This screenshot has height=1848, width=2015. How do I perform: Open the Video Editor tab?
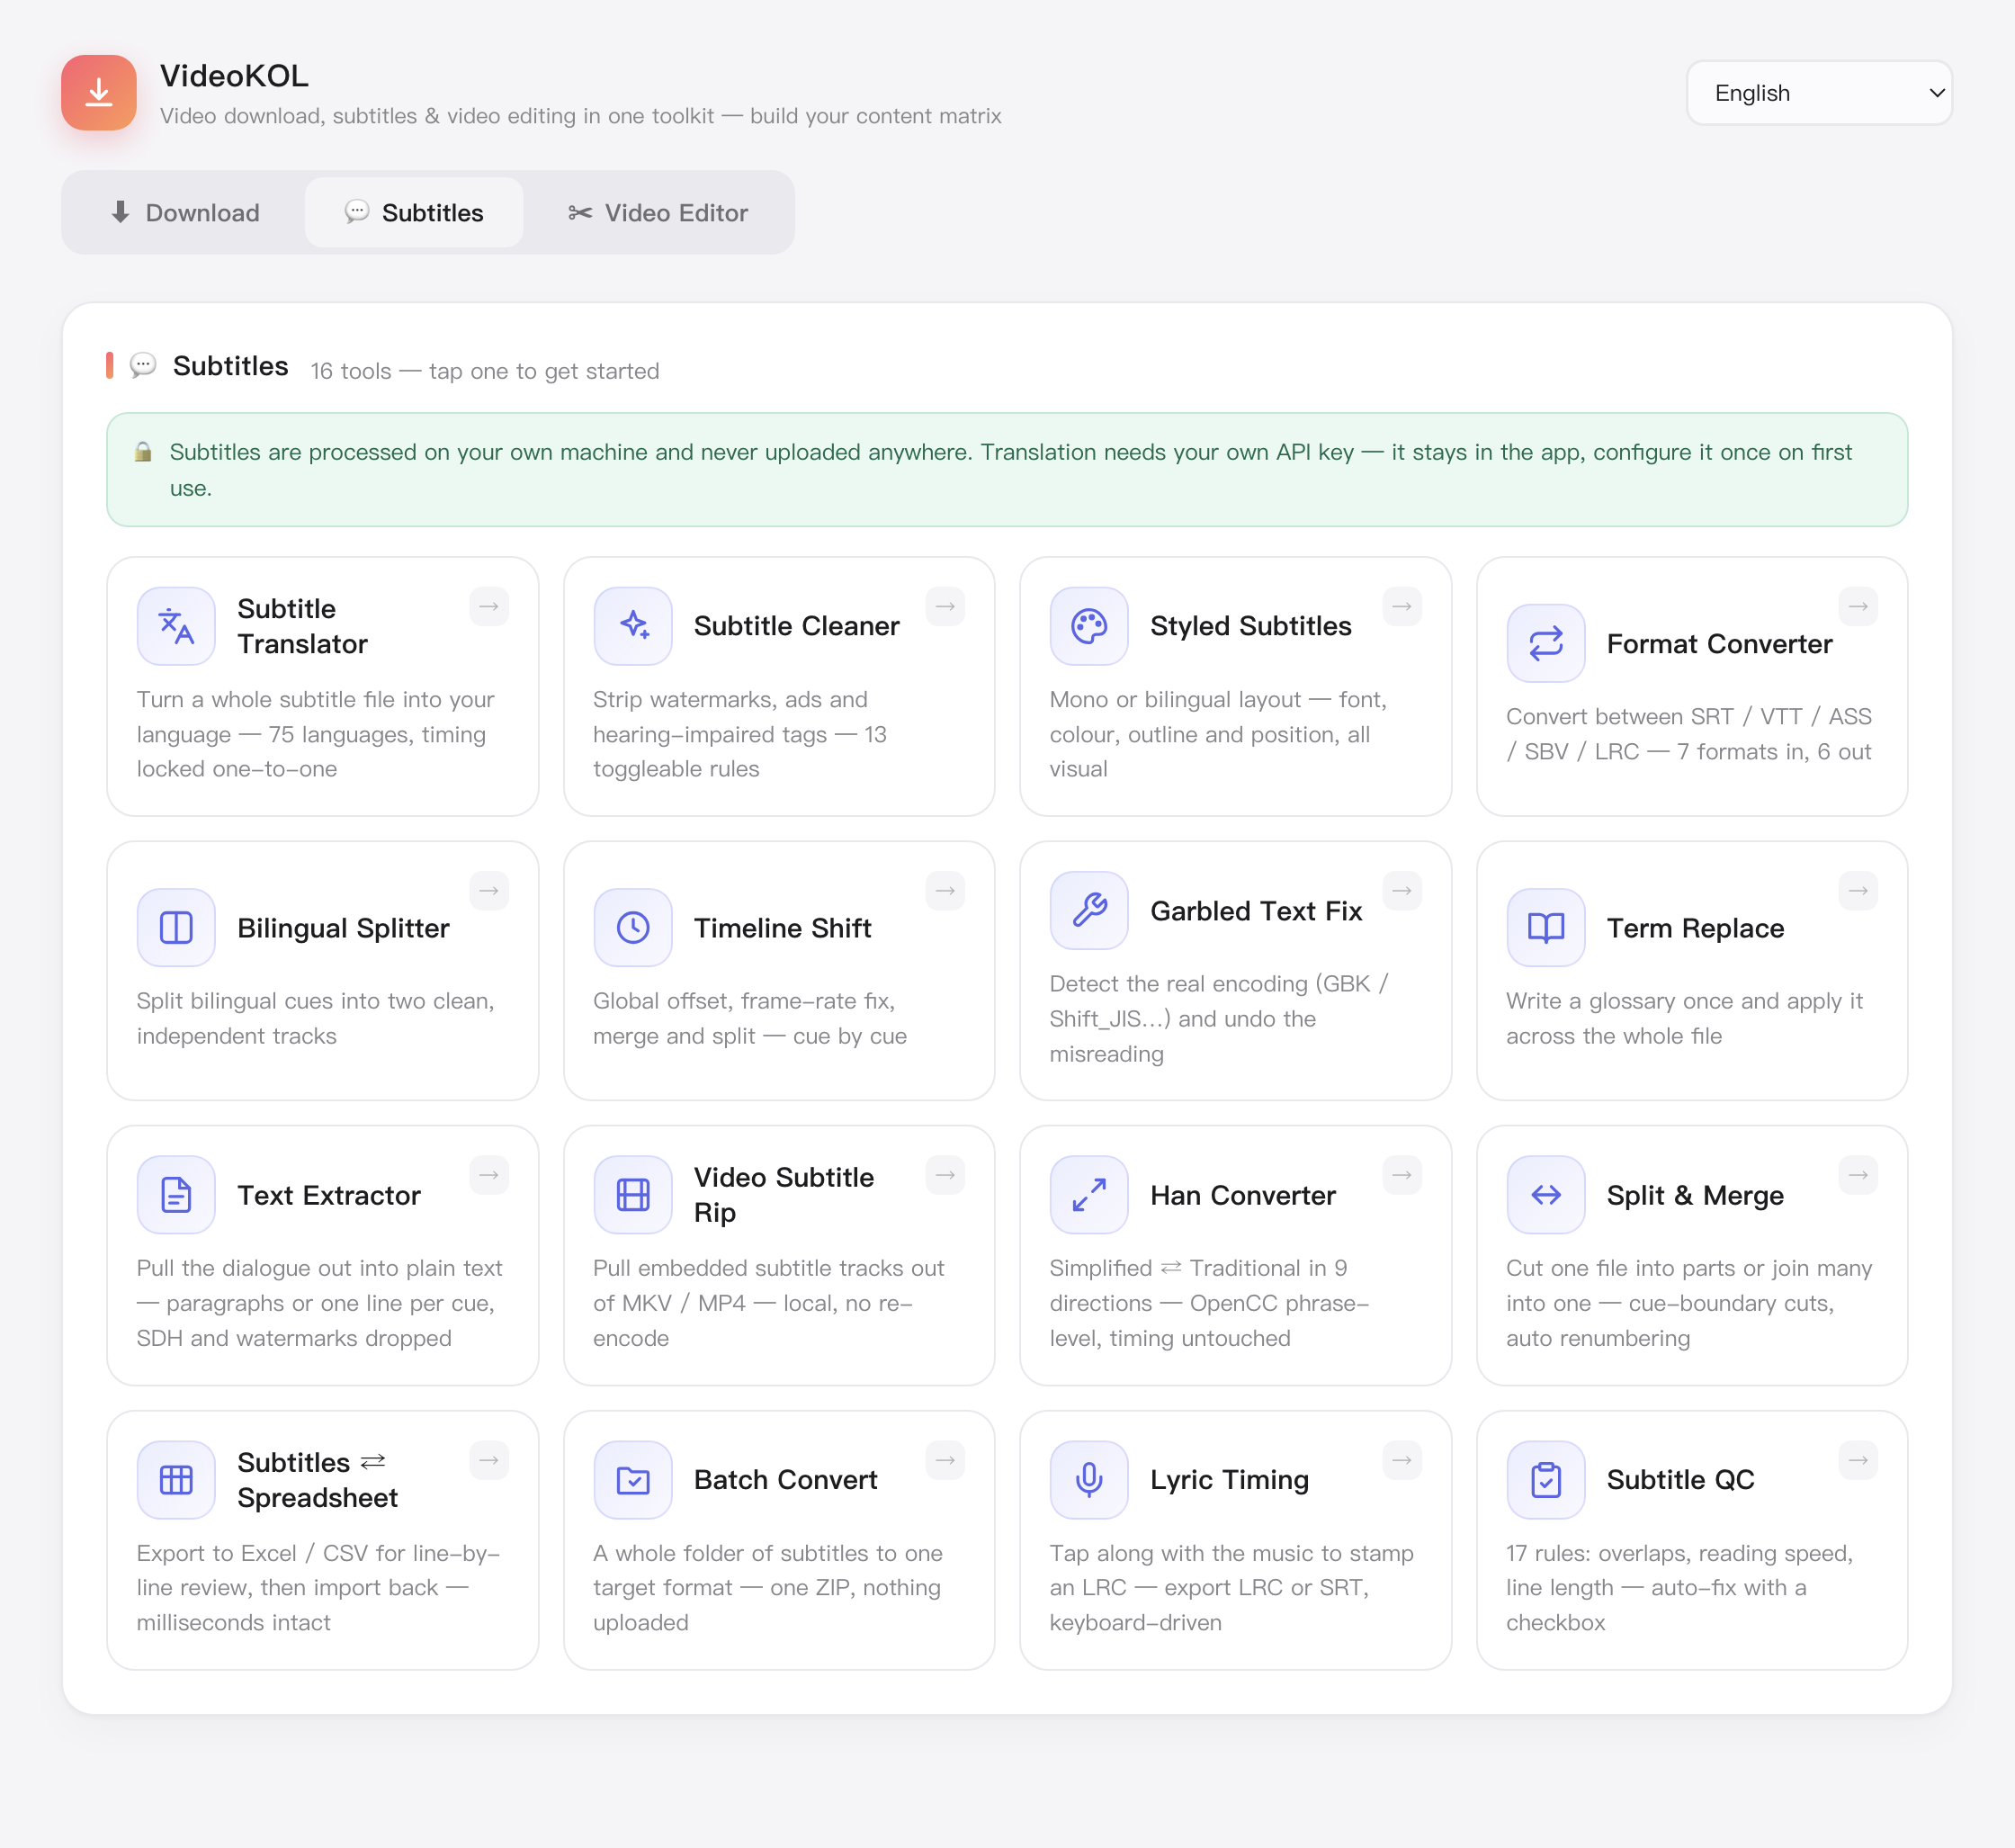(x=658, y=212)
